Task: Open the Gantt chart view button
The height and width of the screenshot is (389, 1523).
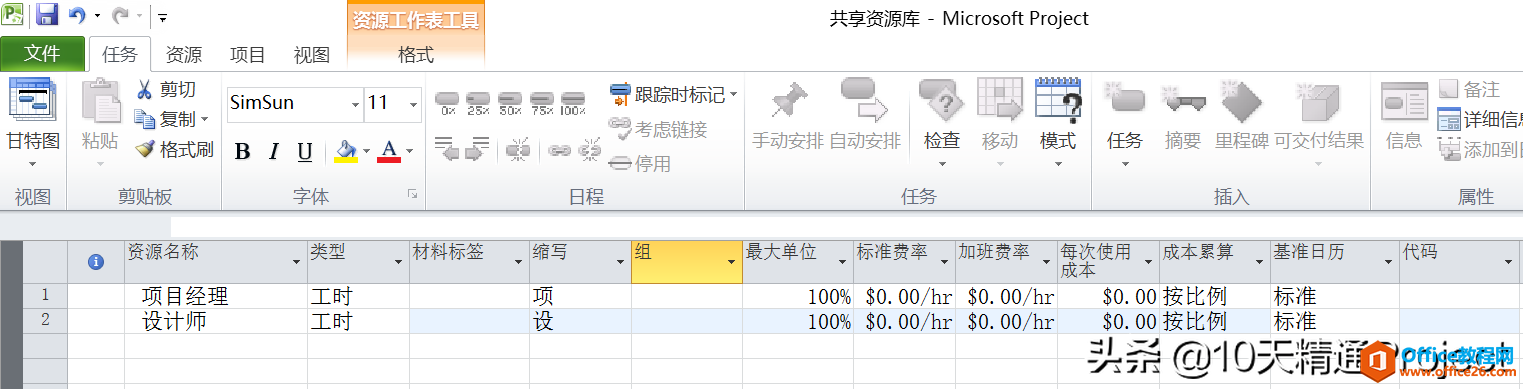Action: (33, 123)
